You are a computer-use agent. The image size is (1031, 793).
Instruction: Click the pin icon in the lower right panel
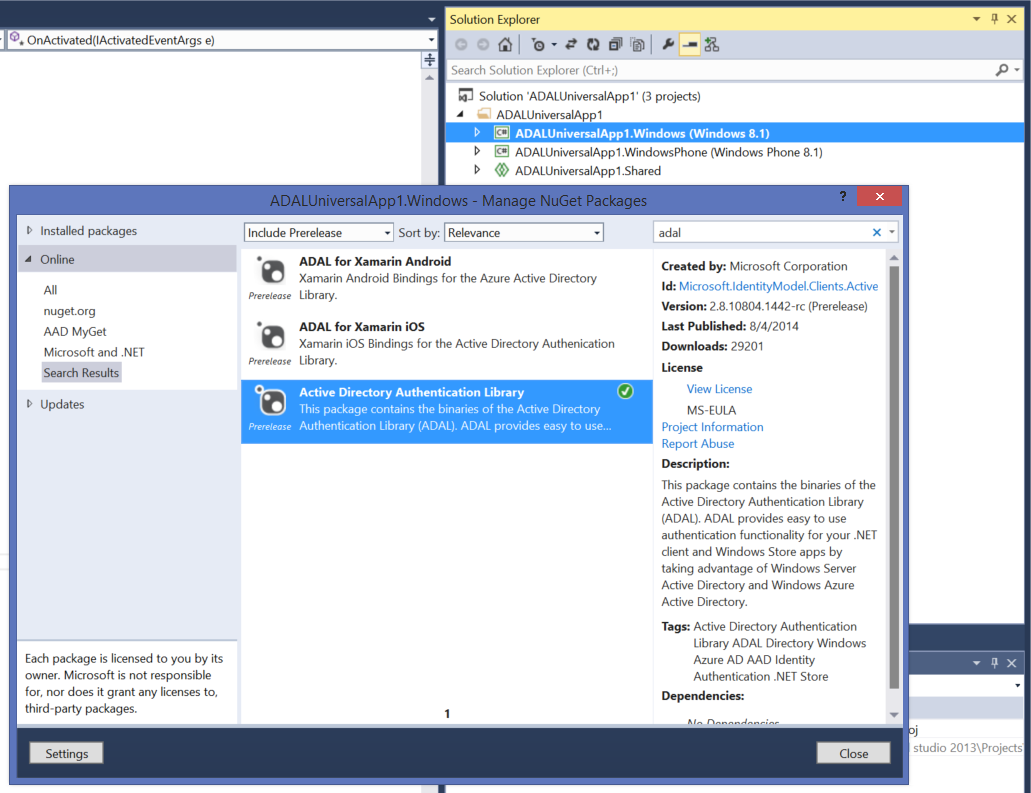coord(994,663)
